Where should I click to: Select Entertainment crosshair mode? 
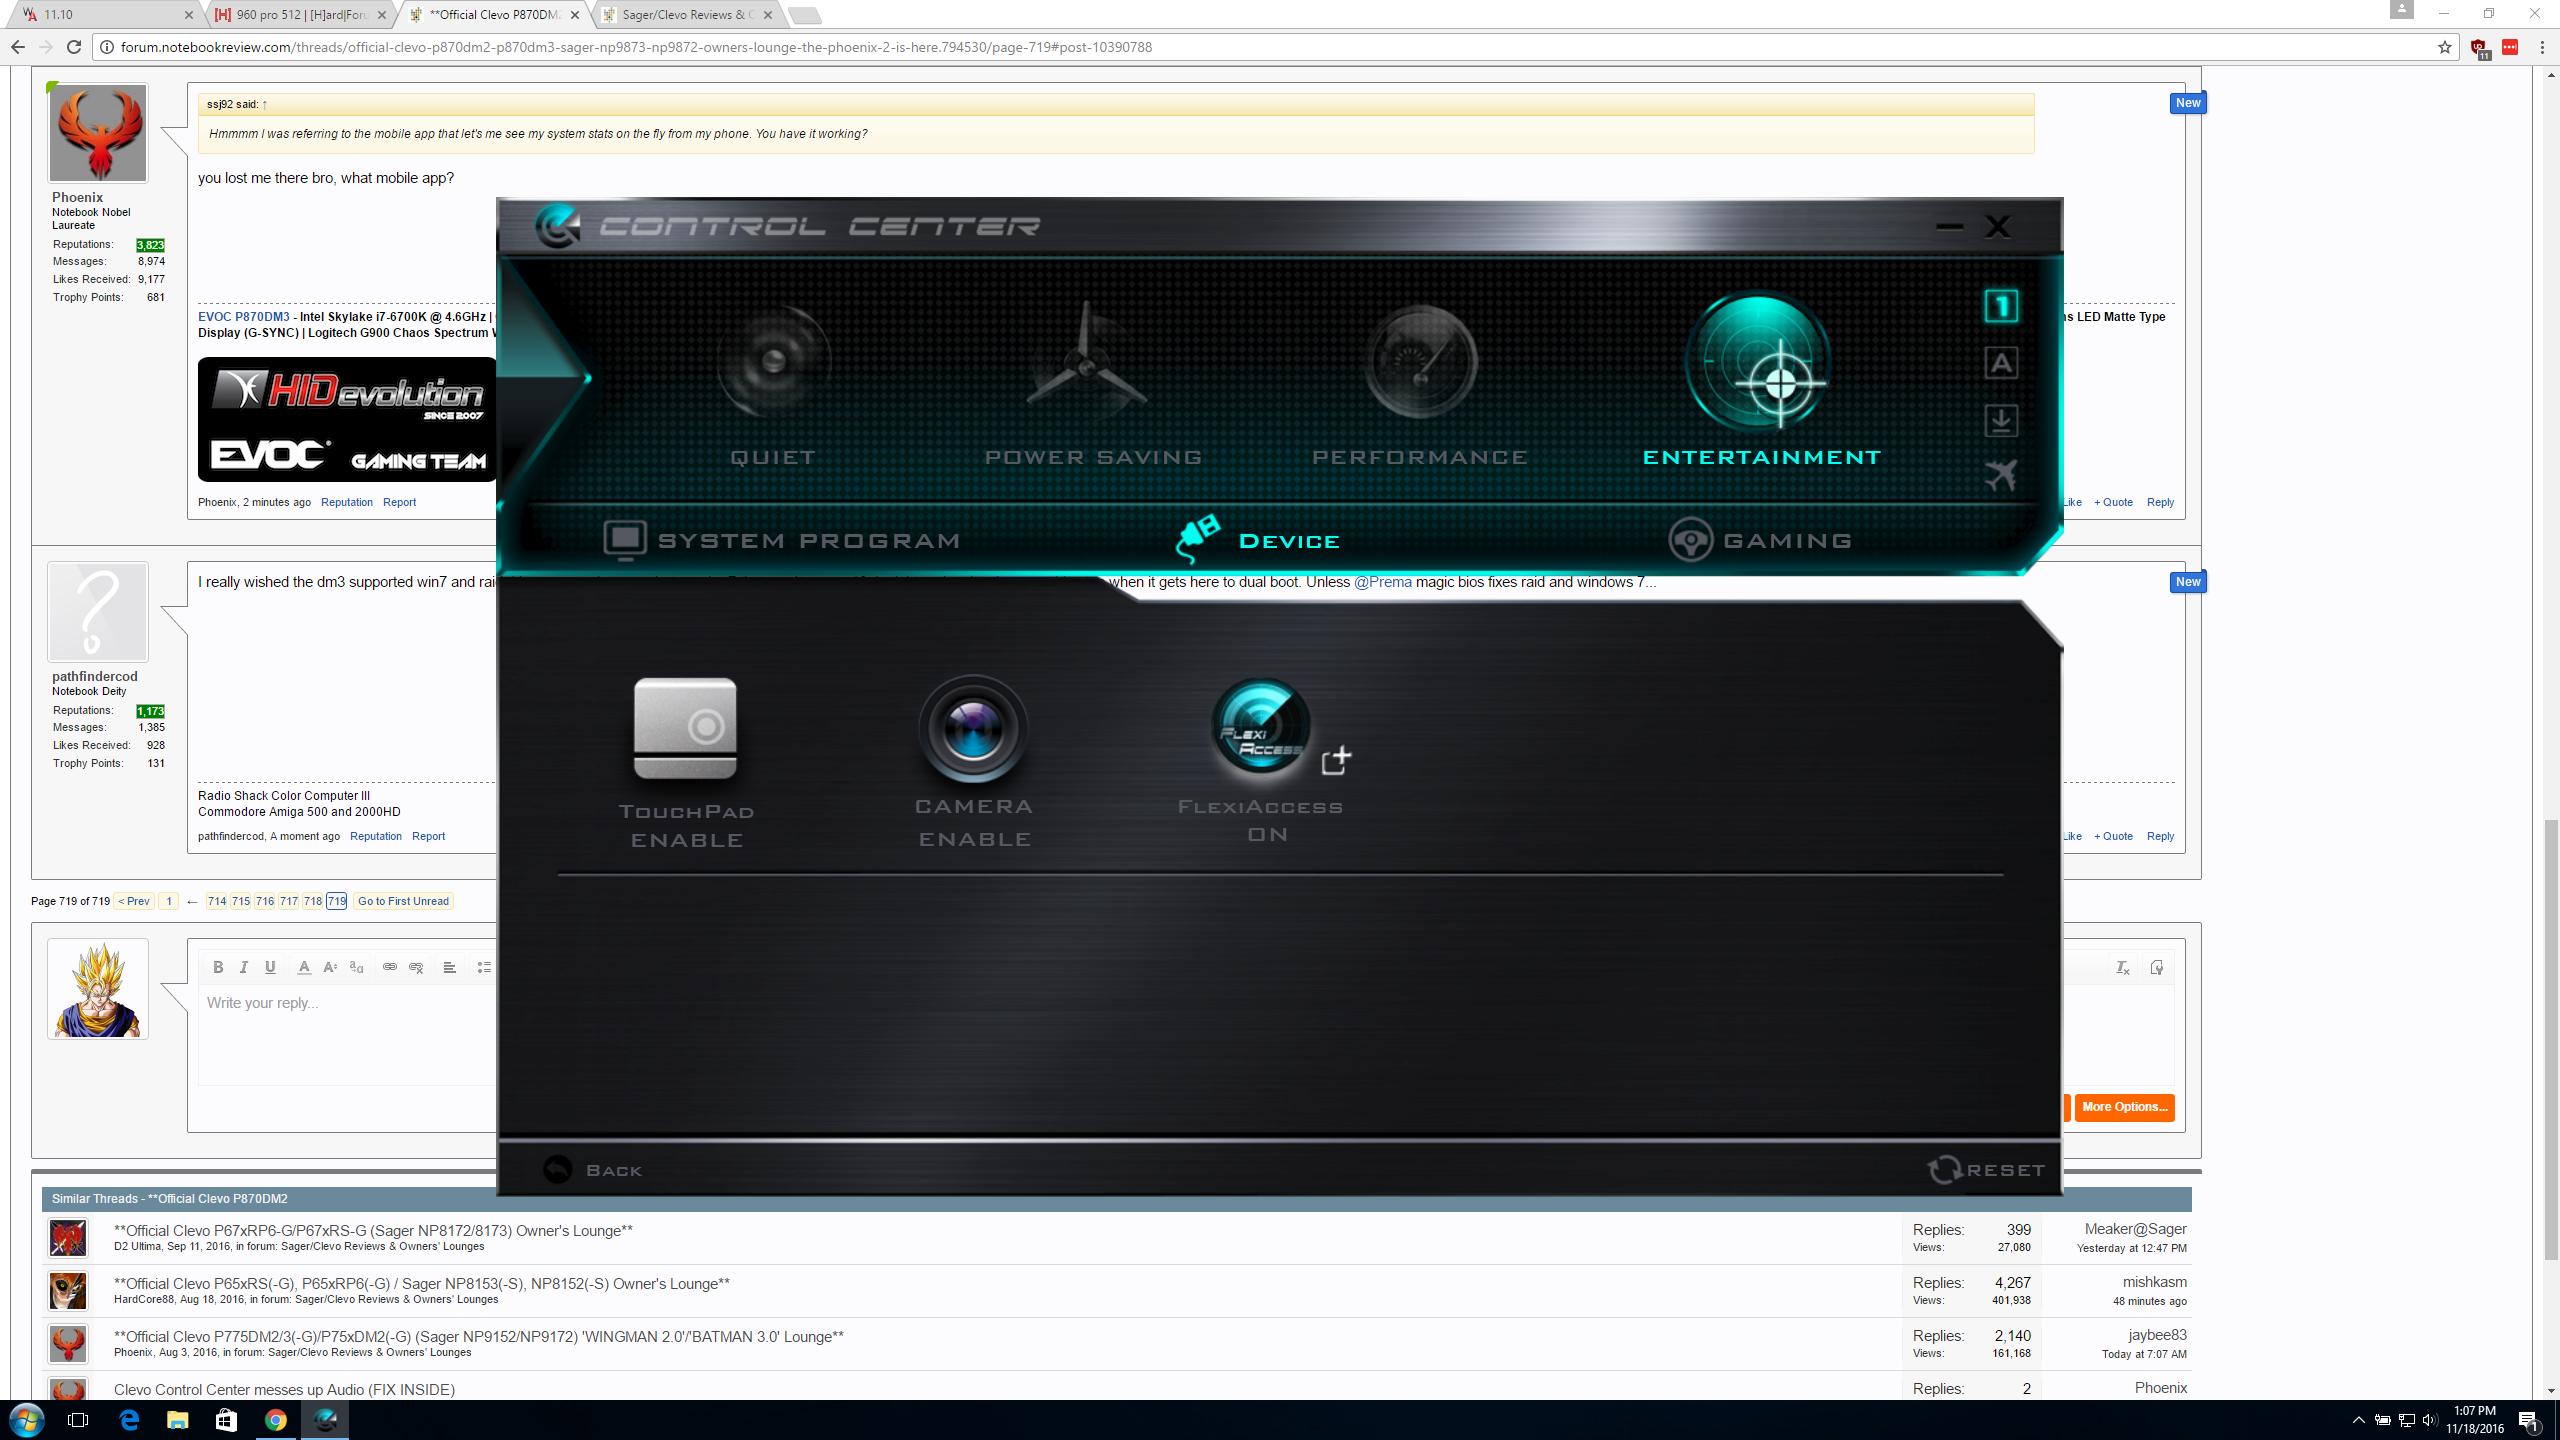[1759, 364]
